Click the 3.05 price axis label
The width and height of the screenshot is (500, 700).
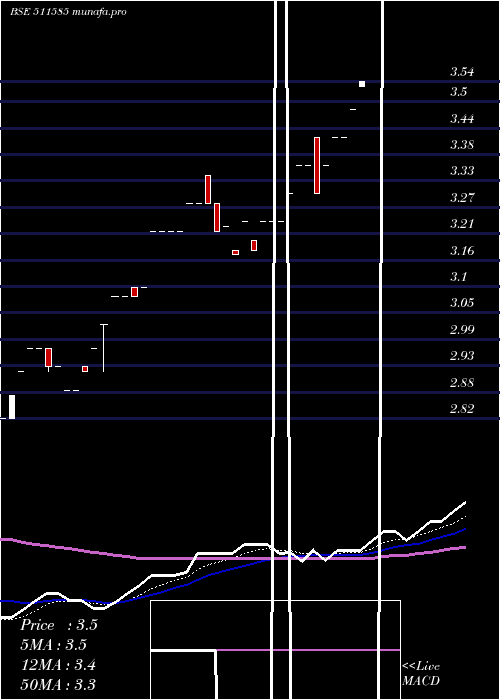pyautogui.click(x=462, y=303)
